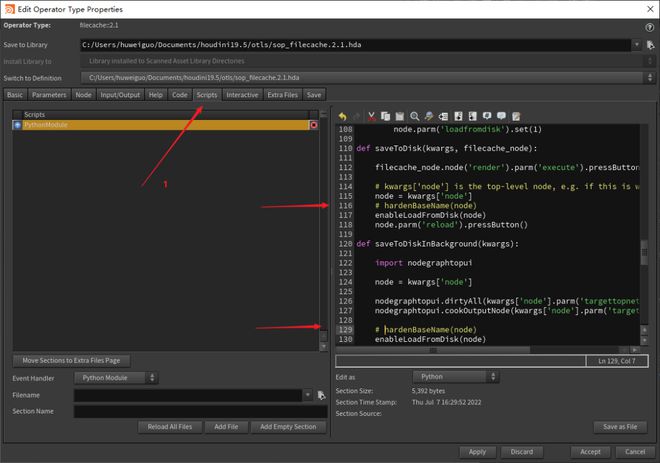Viewport: 660px width, 463px height.
Task: Open the Event Handler dropdown
Action: point(115,377)
